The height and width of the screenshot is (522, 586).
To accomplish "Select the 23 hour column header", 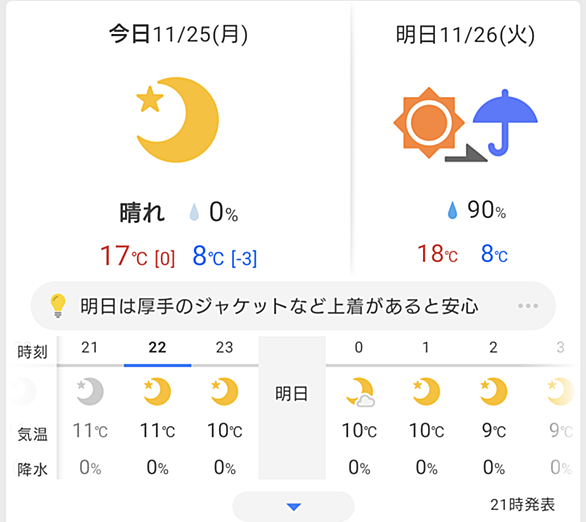I will pyautogui.click(x=225, y=348).
